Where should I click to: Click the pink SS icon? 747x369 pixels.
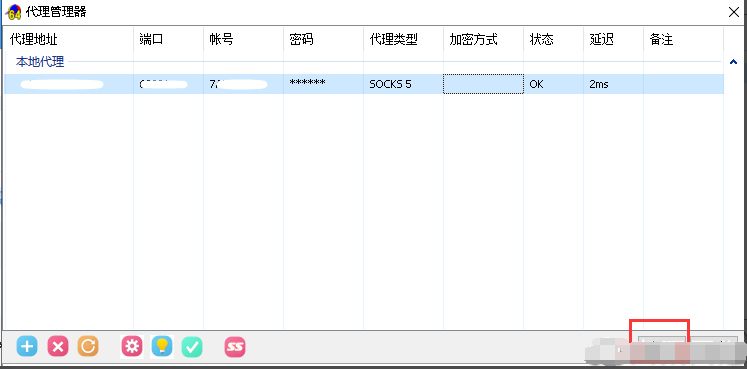click(235, 347)
